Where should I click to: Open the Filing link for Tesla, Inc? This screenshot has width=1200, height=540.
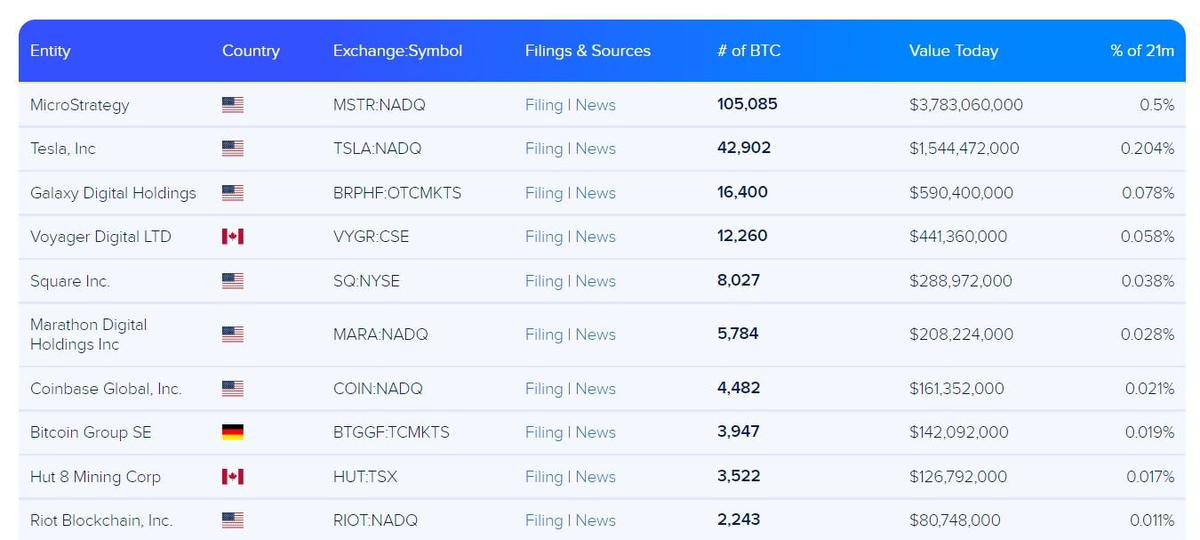544,149
